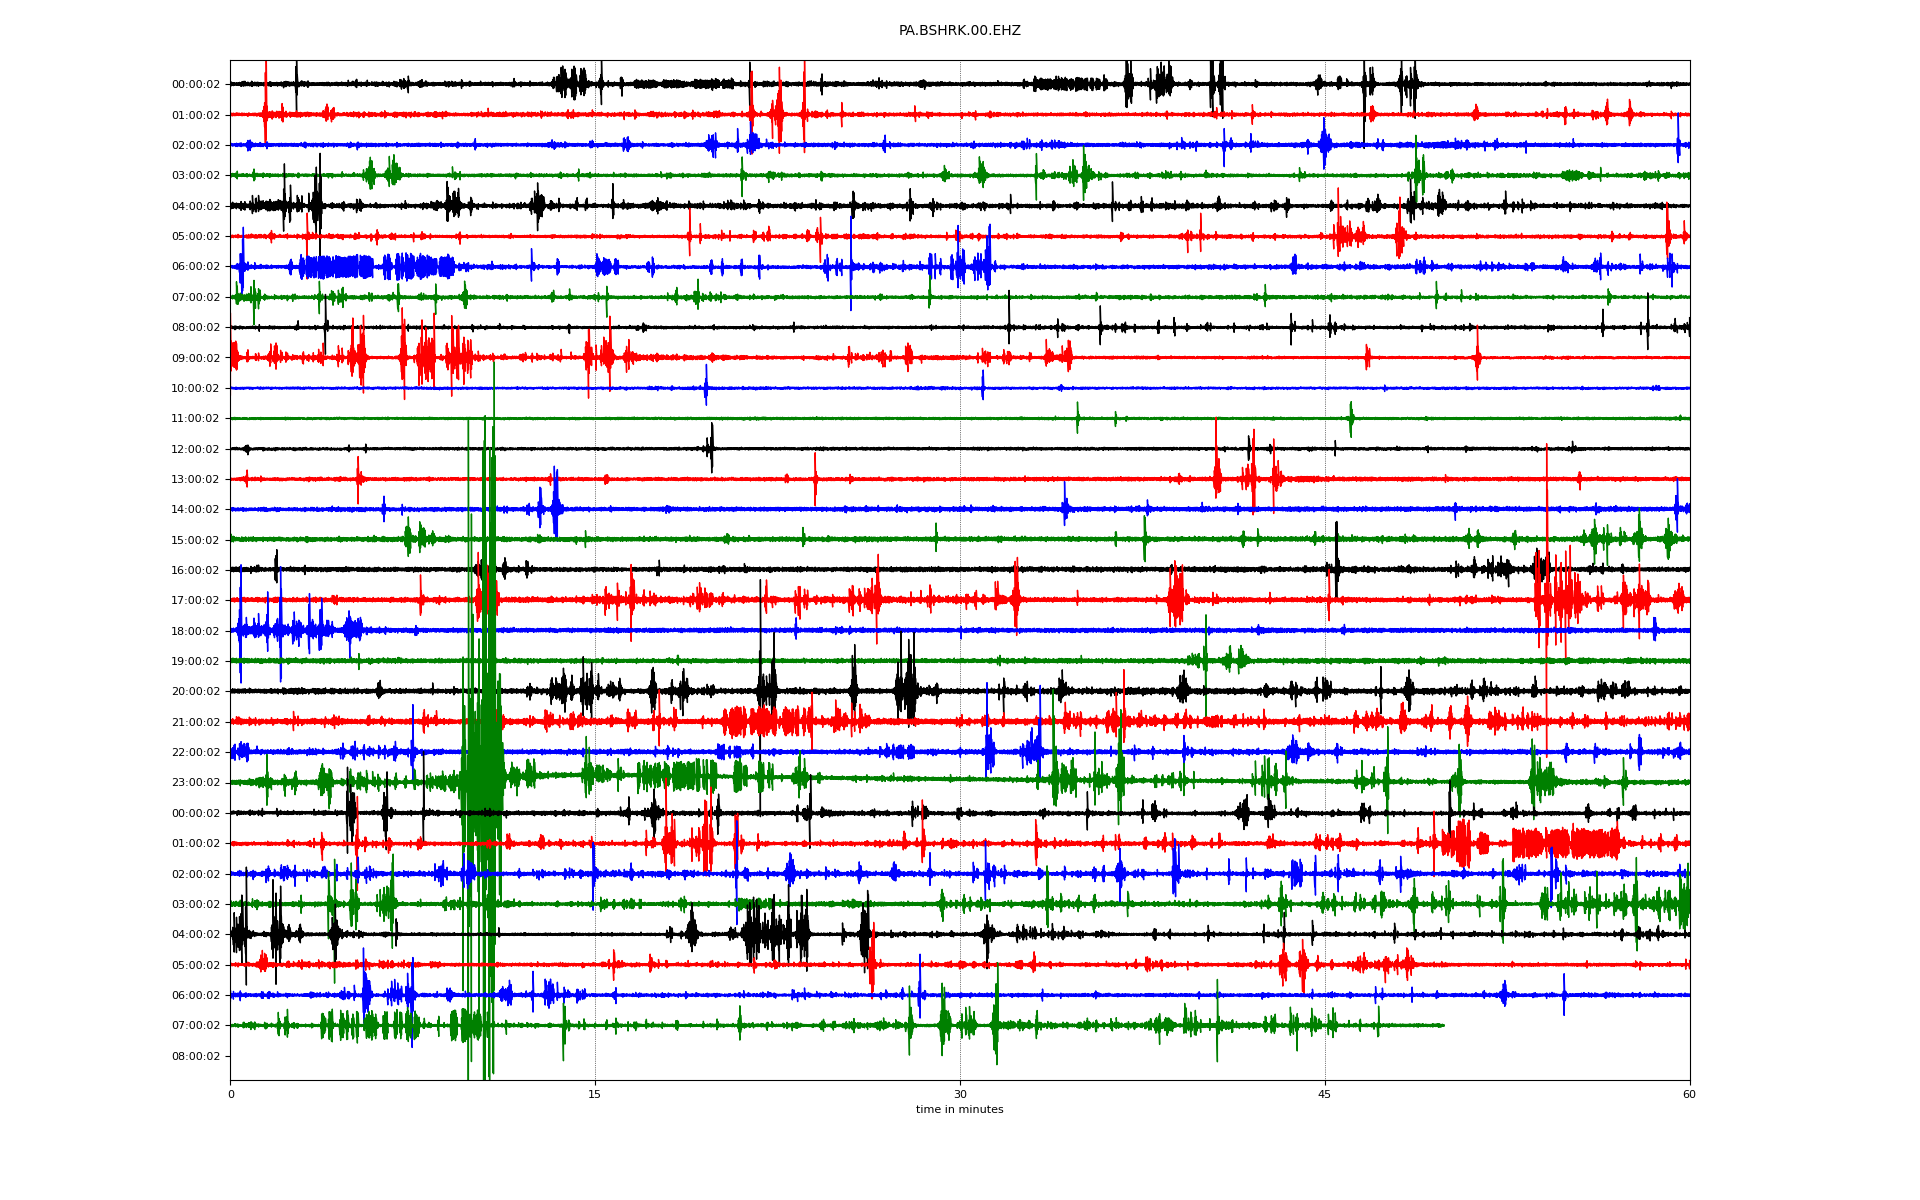Select the 45 minute axis tick label

(1324, 1094)
